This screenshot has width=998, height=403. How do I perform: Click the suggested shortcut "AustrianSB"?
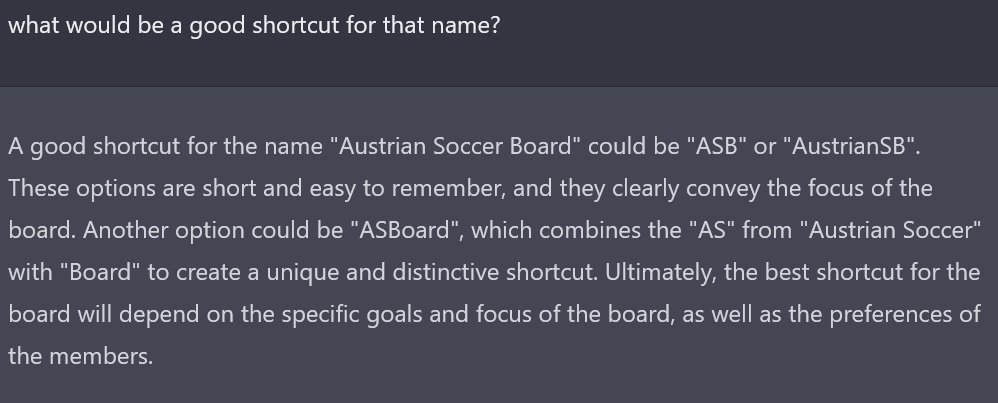click(x=850, y=146)
